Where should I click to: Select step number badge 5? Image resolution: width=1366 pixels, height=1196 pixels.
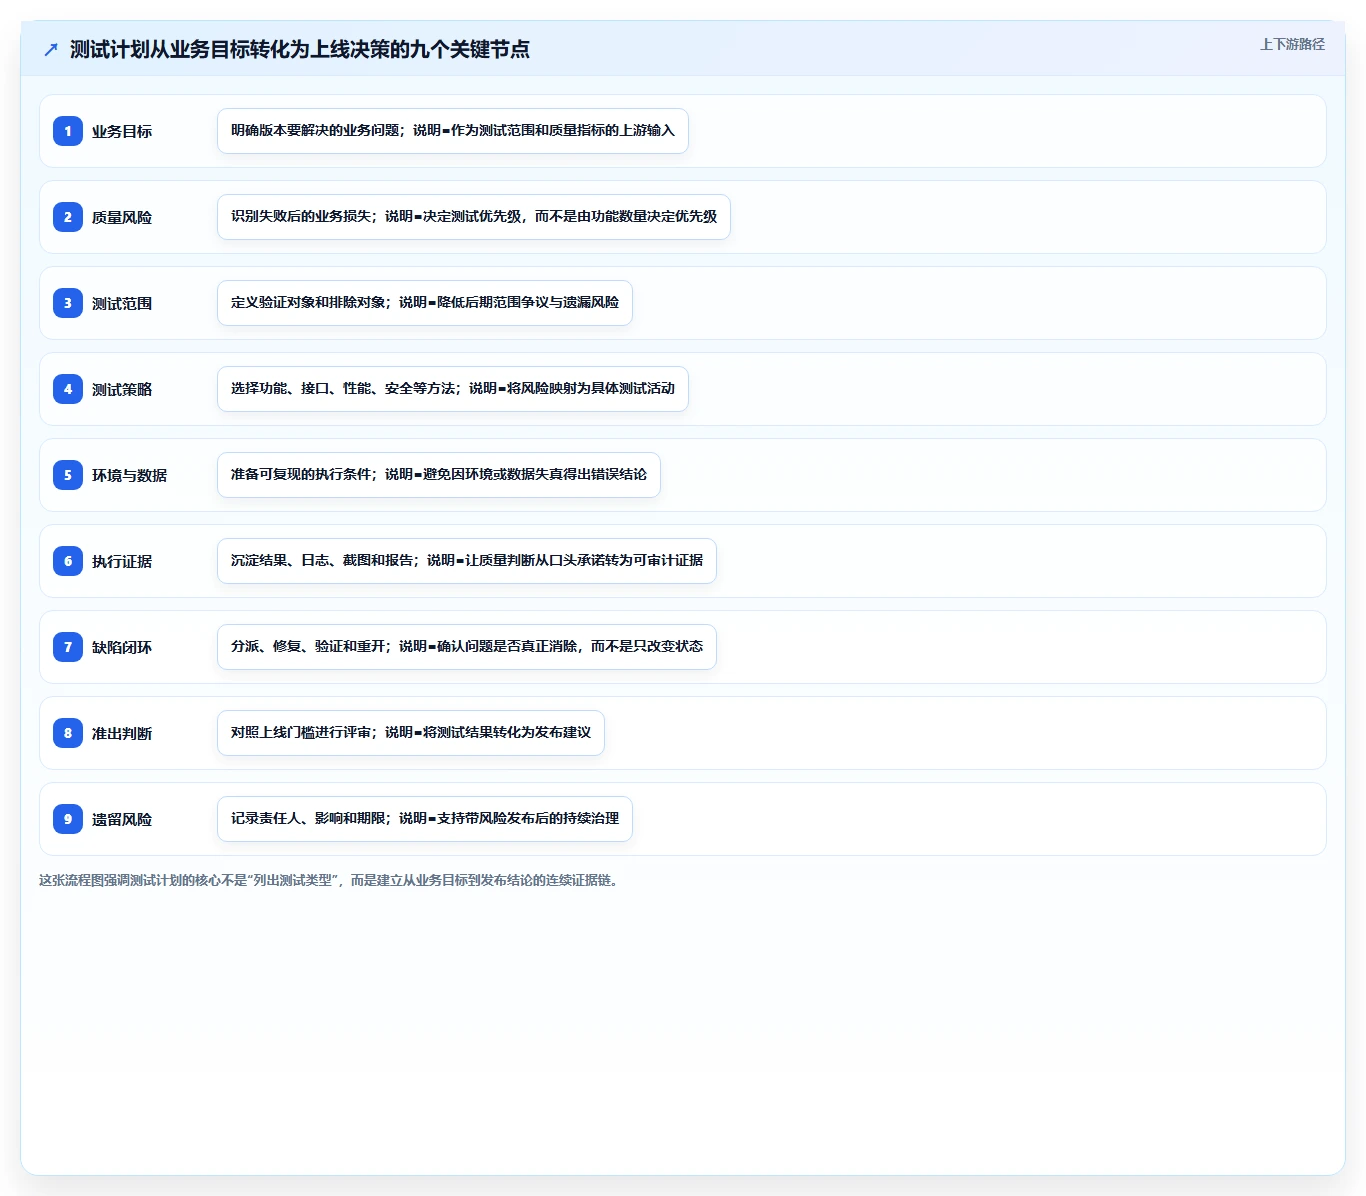[x=68, y=475]
